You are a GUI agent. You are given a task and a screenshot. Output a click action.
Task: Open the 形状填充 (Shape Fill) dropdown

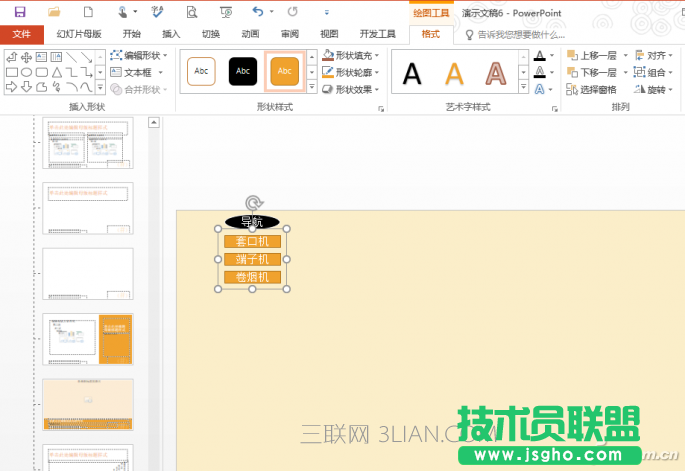(x=351, y=56)
